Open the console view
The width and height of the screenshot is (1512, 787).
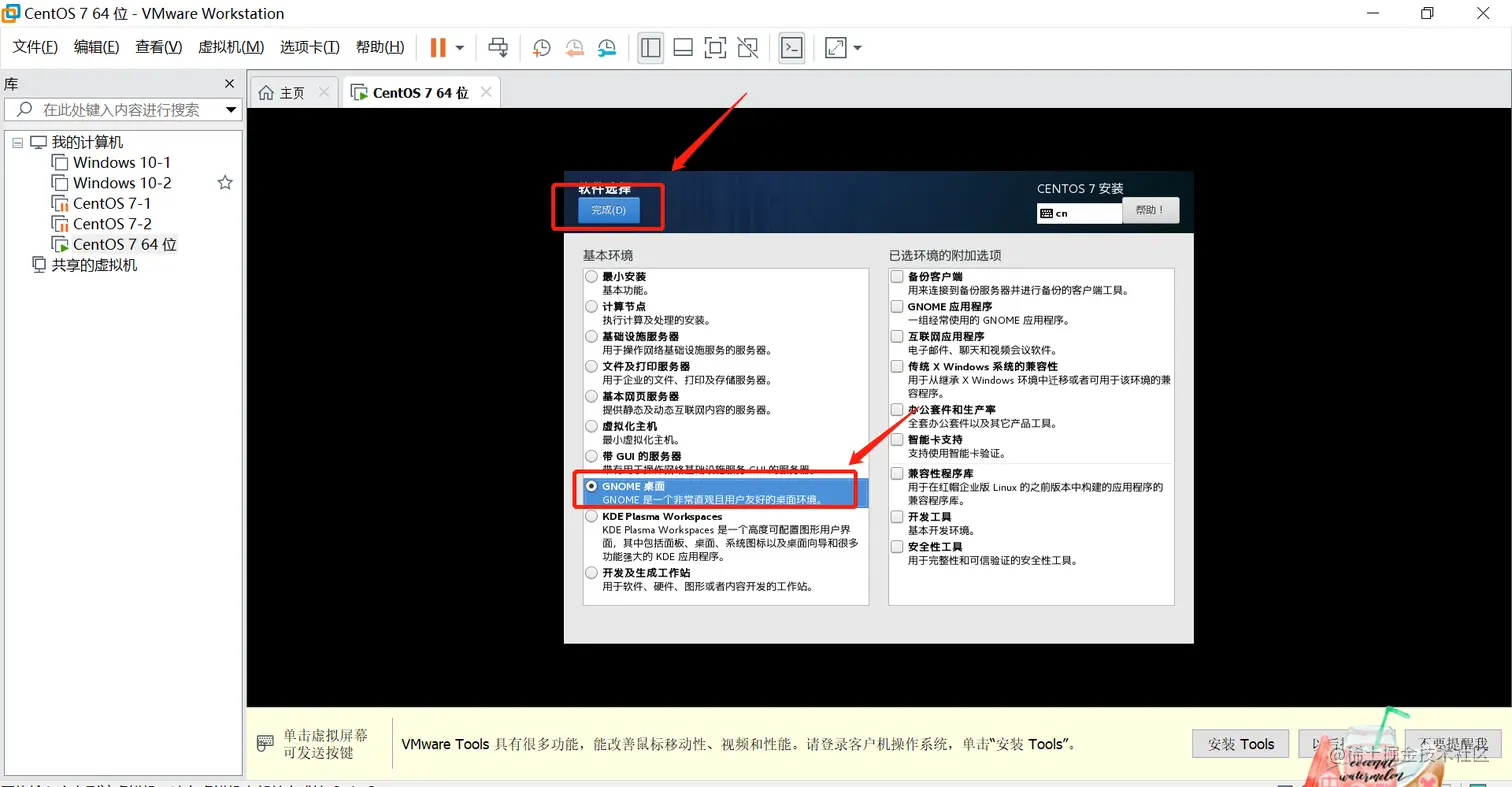[x=792, y=47]
